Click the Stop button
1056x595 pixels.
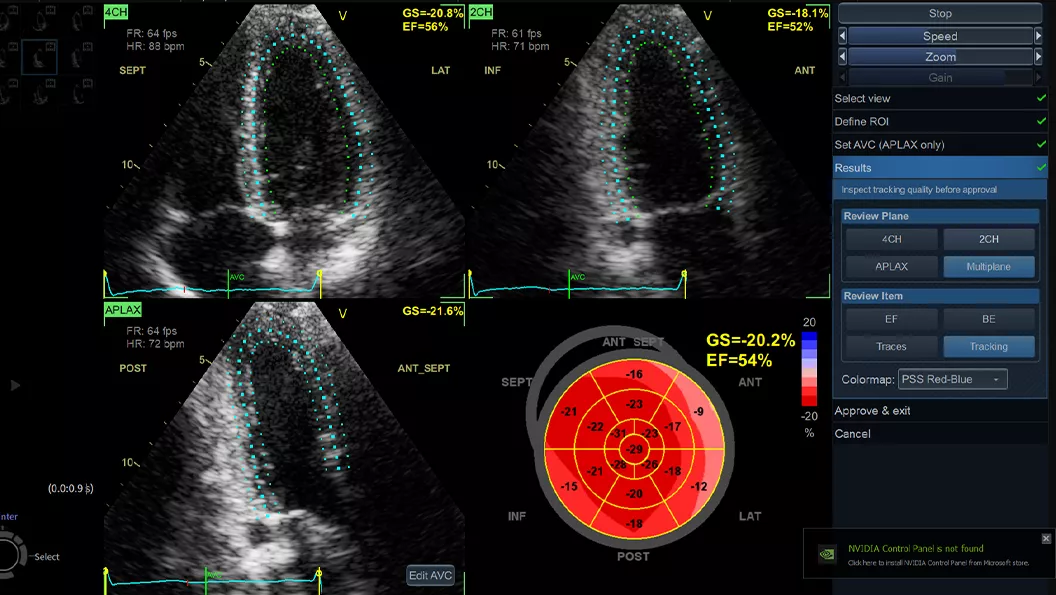[940, 13]
